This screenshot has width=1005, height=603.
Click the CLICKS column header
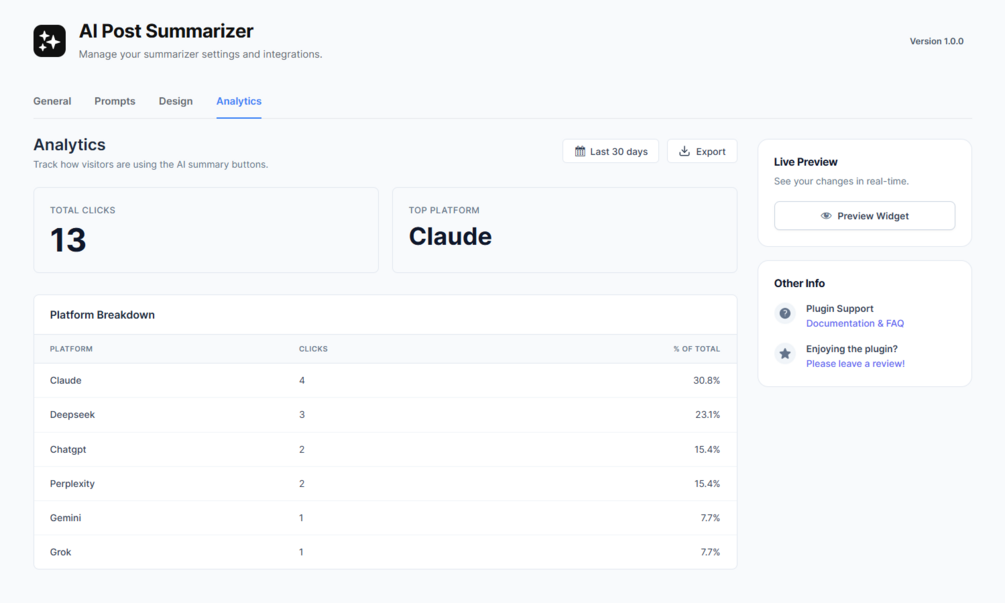(x=313, y=349)
